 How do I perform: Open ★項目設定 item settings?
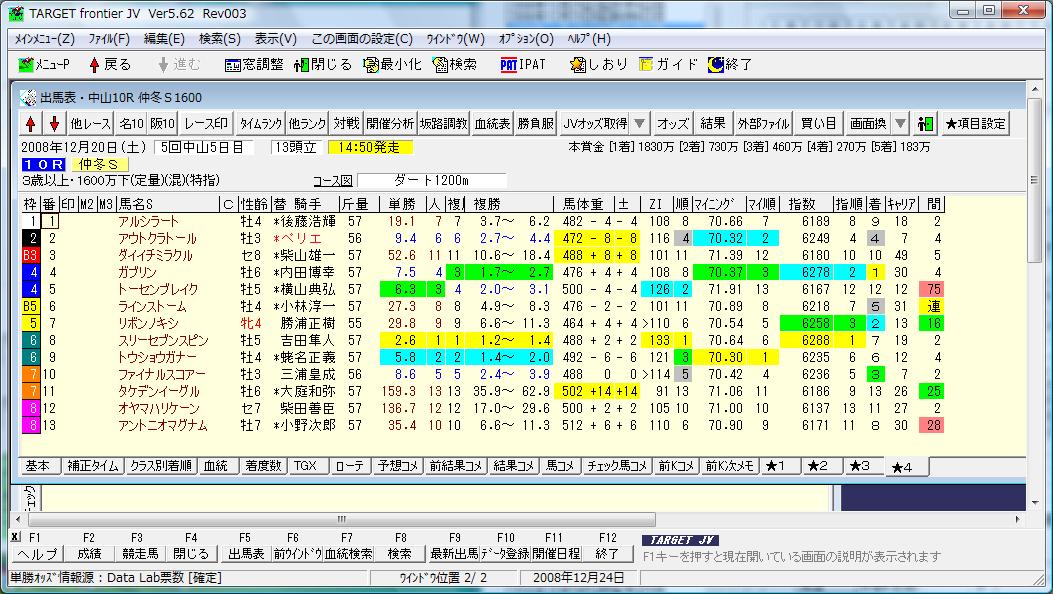pyautogui.click(x=976, y=123)
